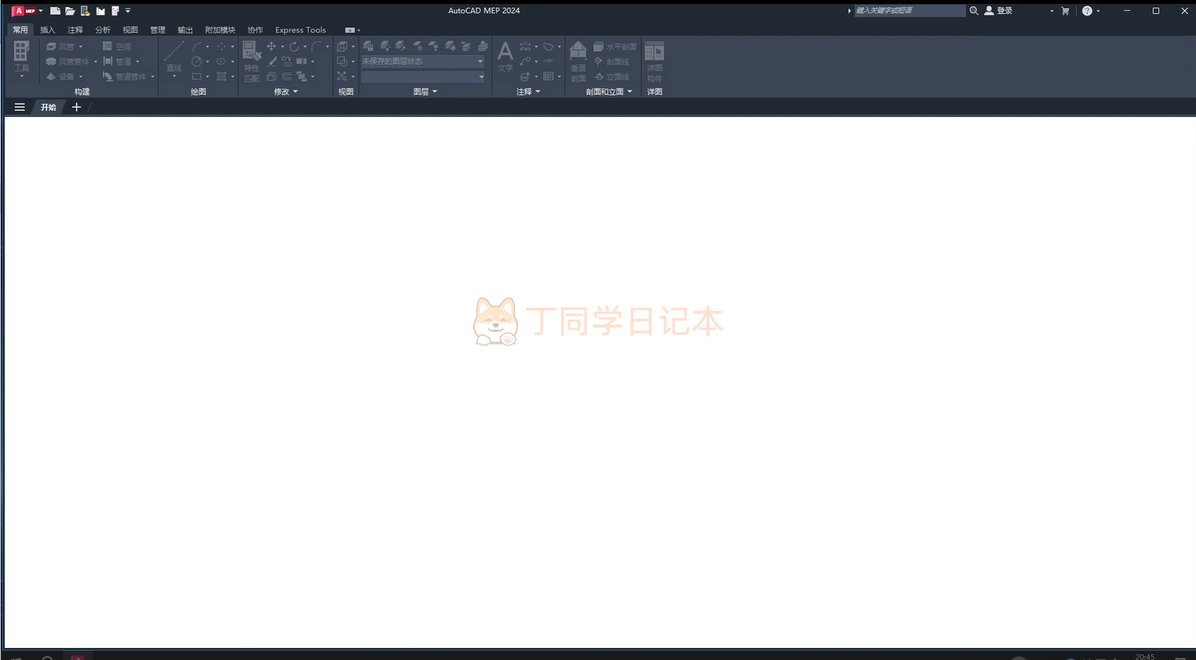Open the Autodesk App Store cart icon
Screen dimensions: 1196x660
[1065, 11]
